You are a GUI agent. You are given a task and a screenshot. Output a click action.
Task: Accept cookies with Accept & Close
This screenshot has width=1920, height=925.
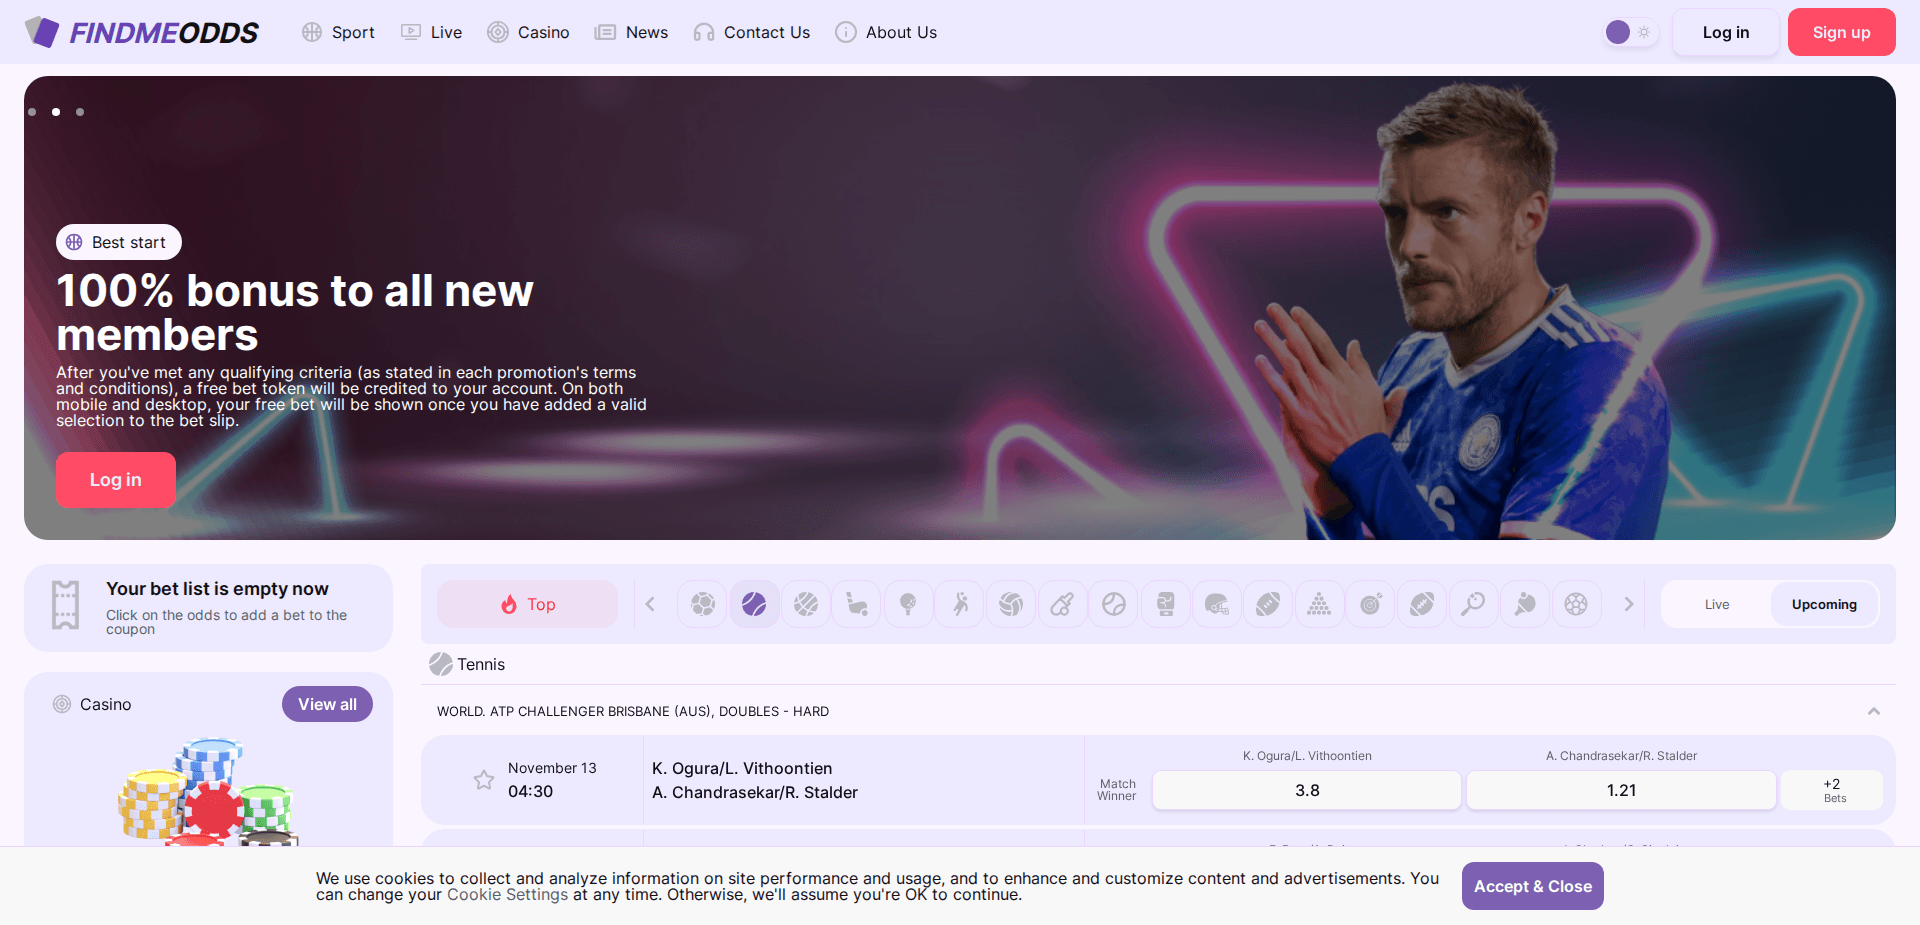1532,886
